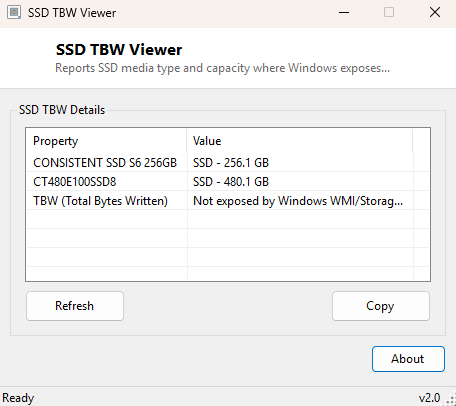Close the SSD TBW Viewer window
Screen dimensions: 456x406
point(435,13)
